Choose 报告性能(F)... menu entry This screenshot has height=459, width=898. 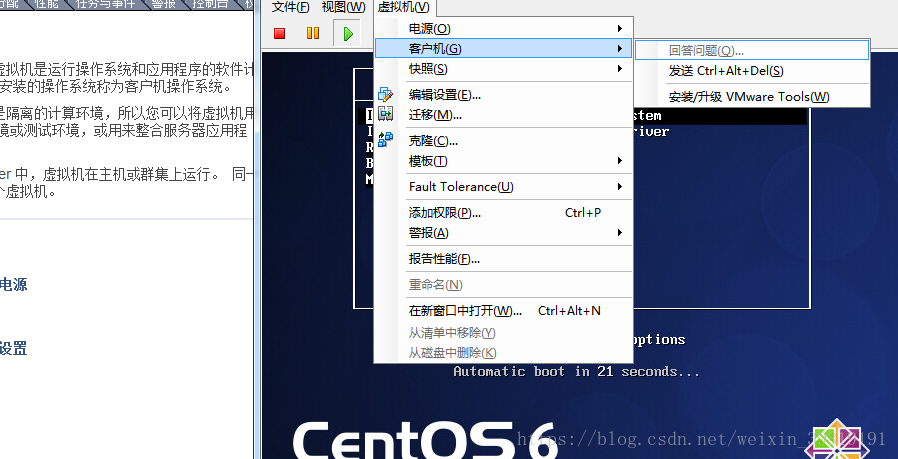(x=503, y=259)
